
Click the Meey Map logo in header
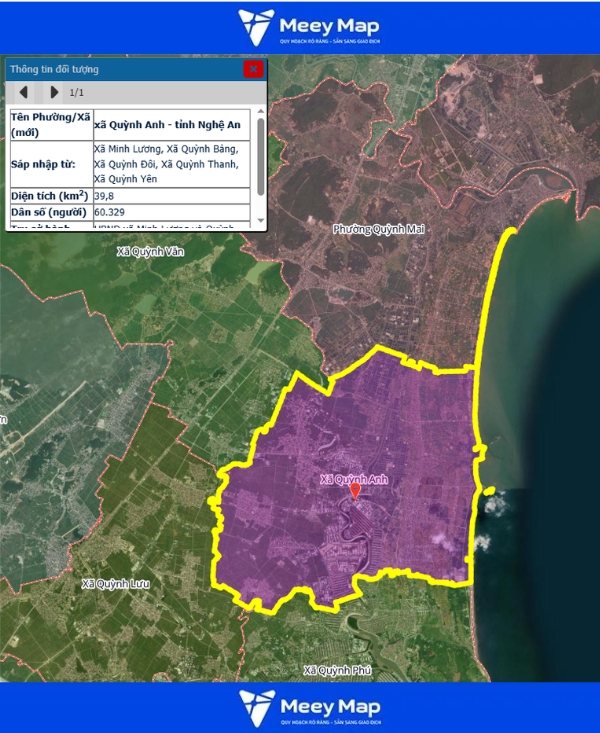coord(299,27)
